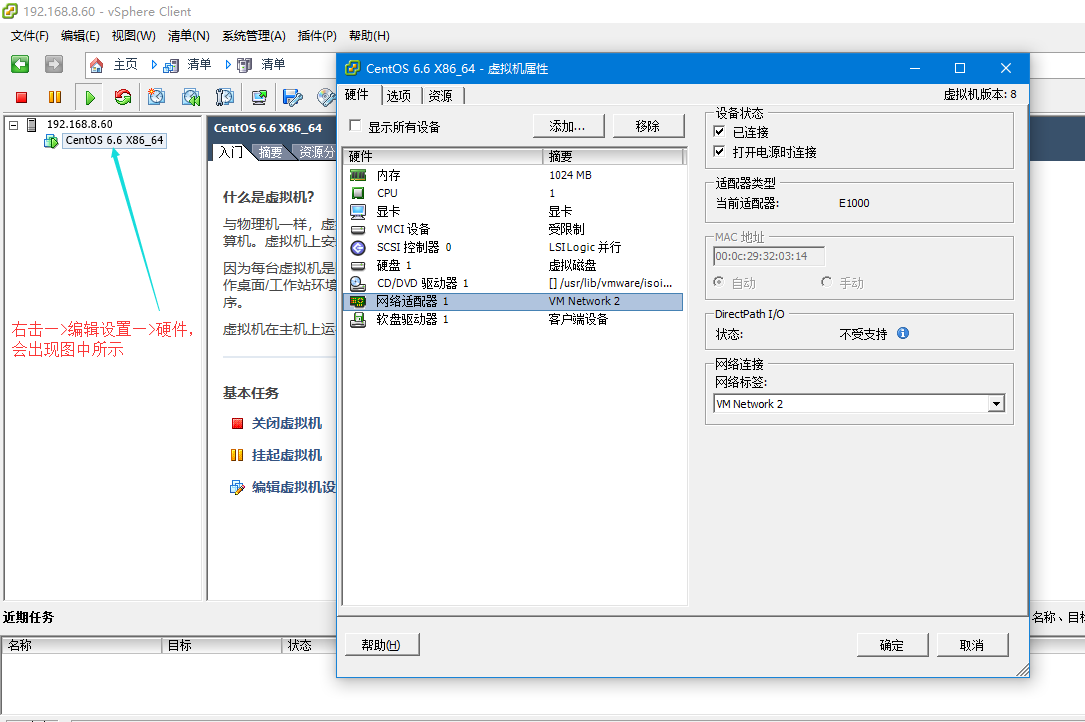Screen dimensions: 1085x722
Task: Open the 编辑(E) menu
Action: [x=80, y=36]
